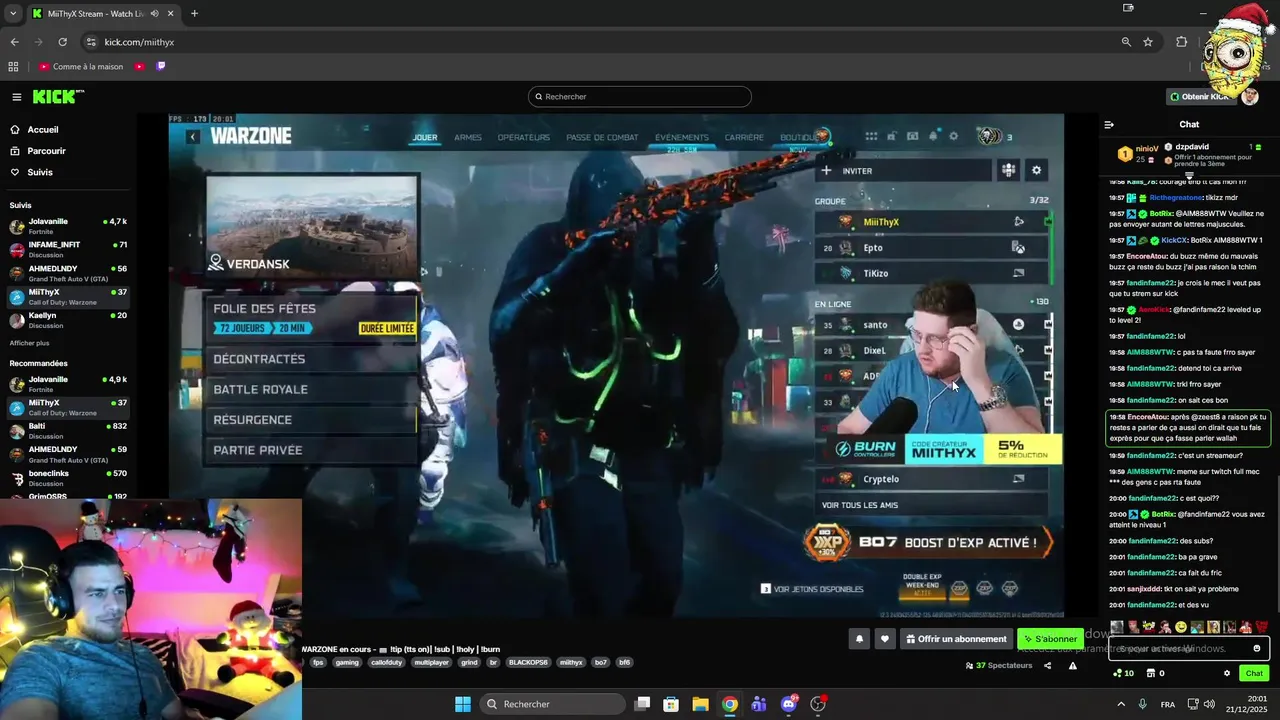Open recommended channel boneclinks
Screen dimensions: 1280x720
(68, 478)
